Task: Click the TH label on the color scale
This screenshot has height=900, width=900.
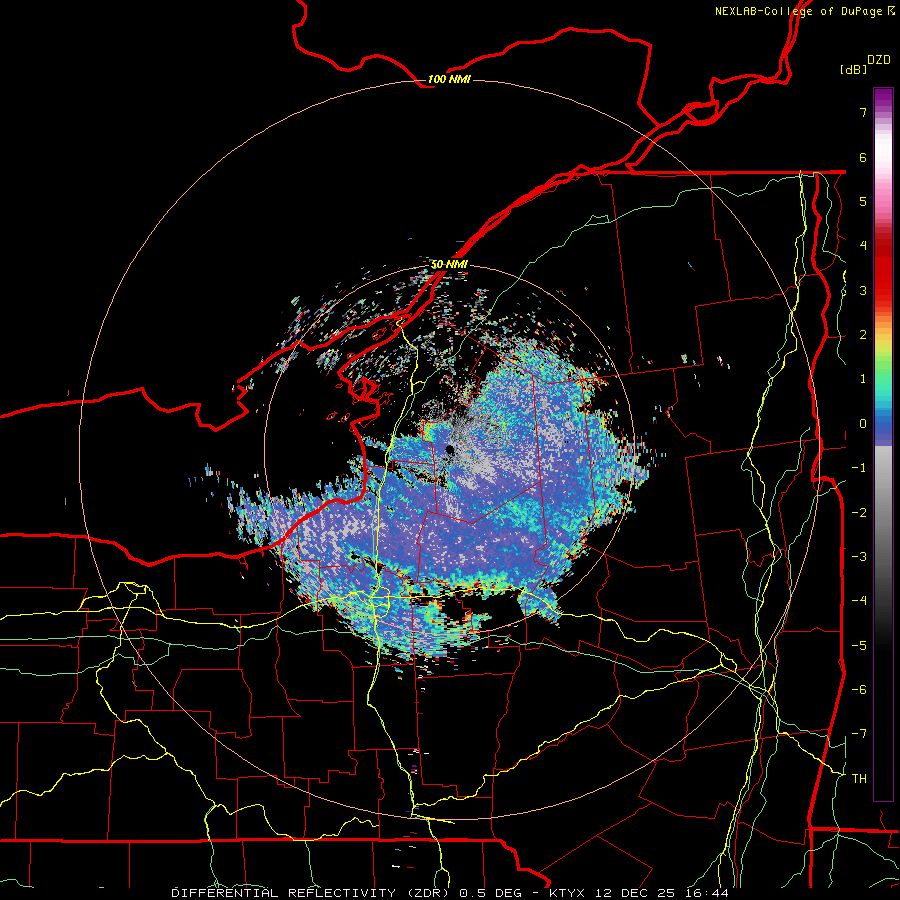Action: [x=859, y=779]
